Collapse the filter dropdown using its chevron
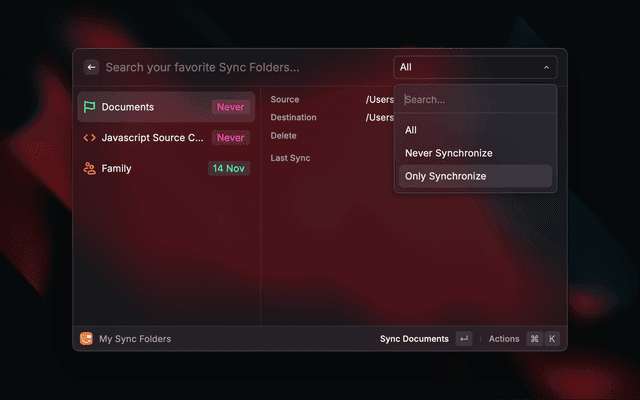The width and height of the screenshot is (640, 400). (546, 68)
